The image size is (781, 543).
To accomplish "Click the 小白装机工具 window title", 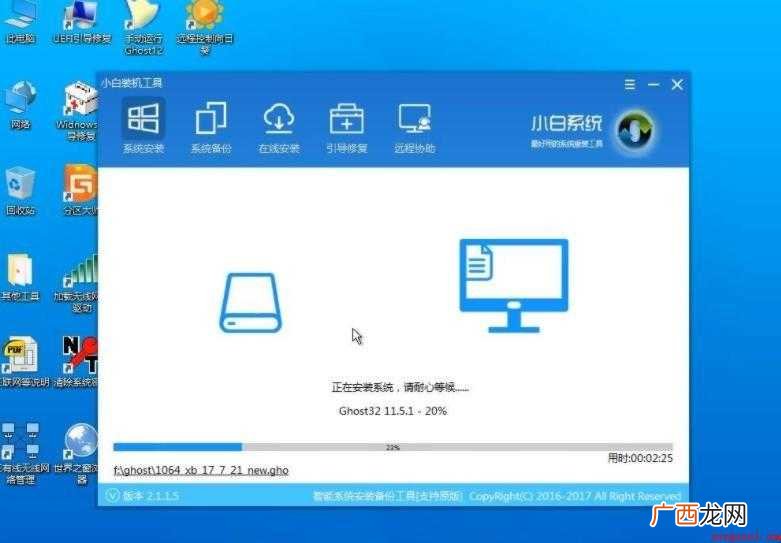I will 132,83.
